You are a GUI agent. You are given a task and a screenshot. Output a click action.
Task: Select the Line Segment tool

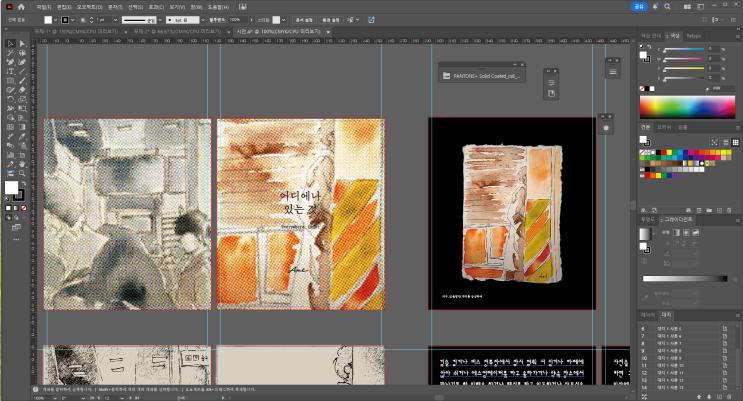(x=22, y=72)
